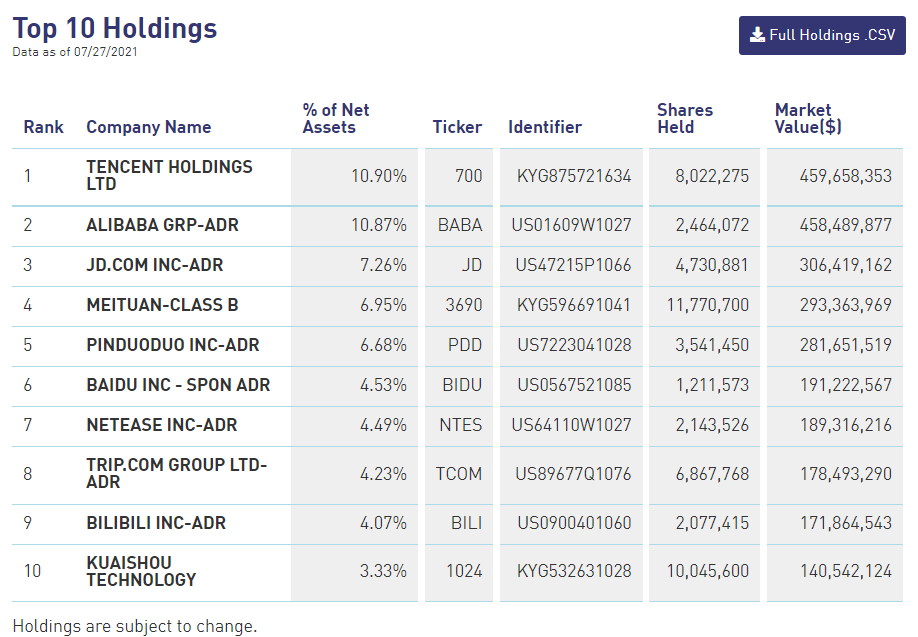Click identifier US64110W1027
This screenshot has height=637, width=918.
(x=571, y=424)
